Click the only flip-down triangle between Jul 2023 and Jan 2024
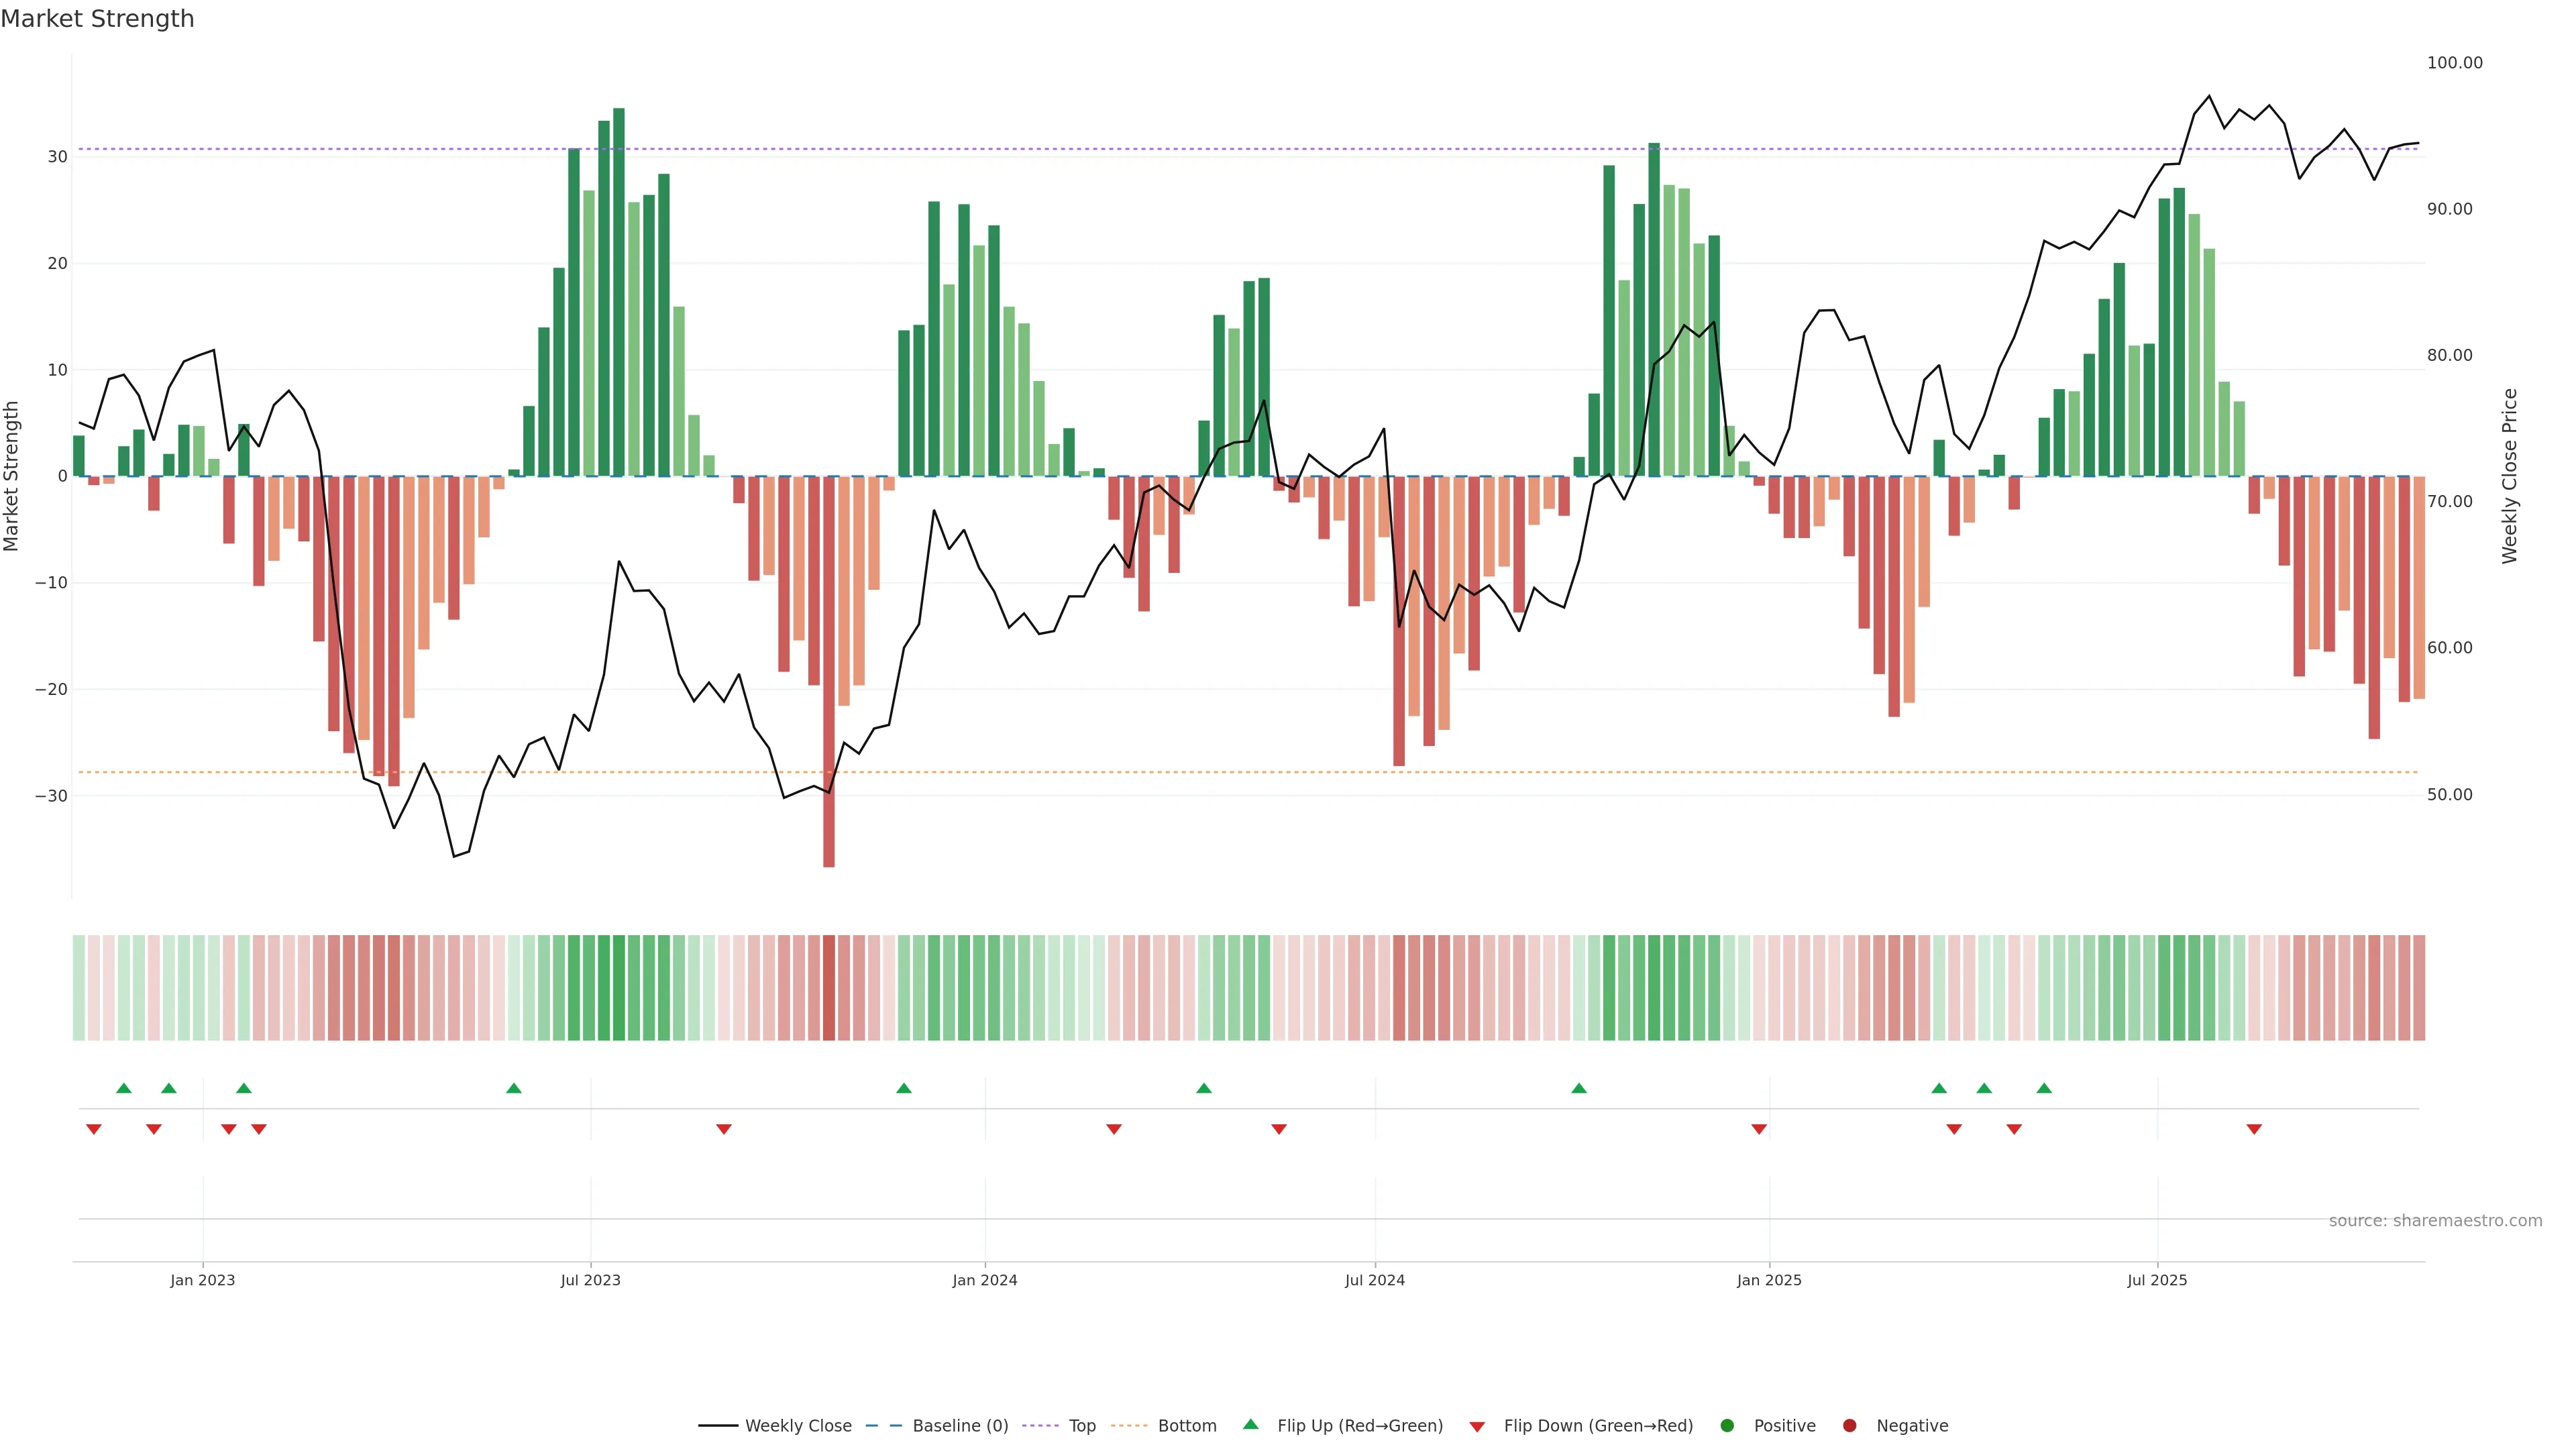This screenshot has height=1449, width=2576. [x=724, y=1129]
